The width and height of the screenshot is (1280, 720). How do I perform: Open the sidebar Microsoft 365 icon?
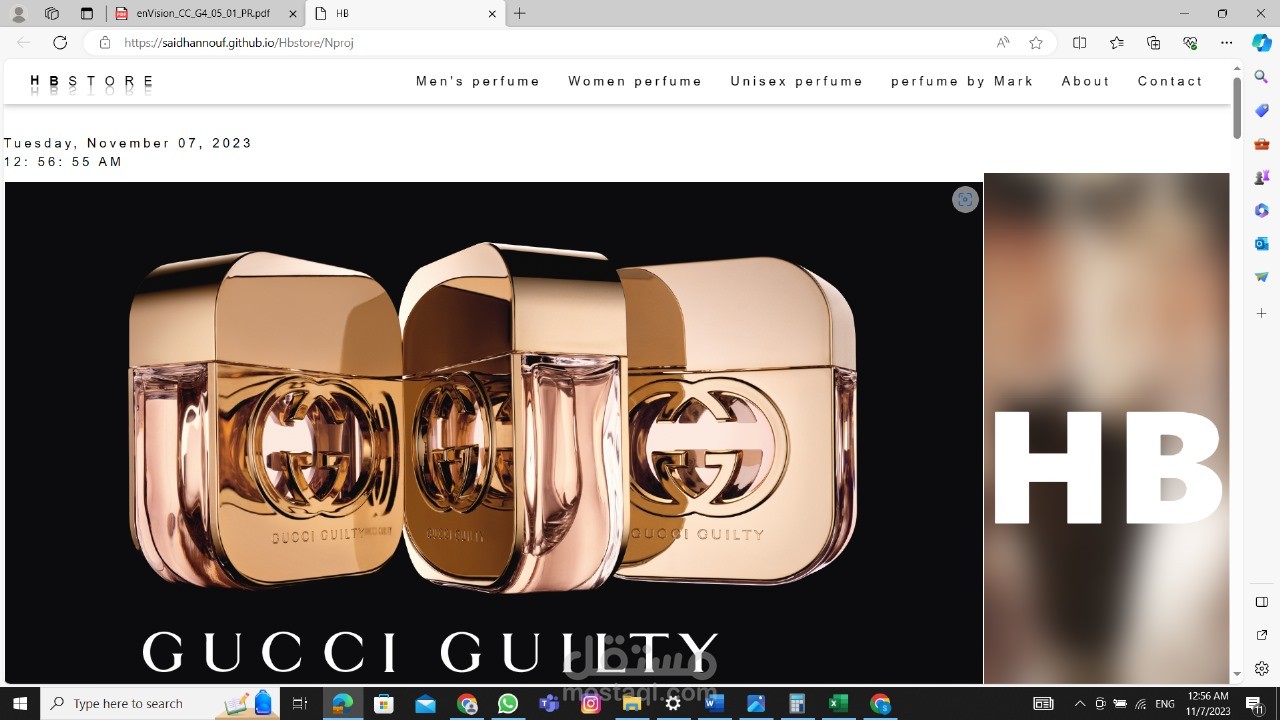click(x=1262, y=211)
